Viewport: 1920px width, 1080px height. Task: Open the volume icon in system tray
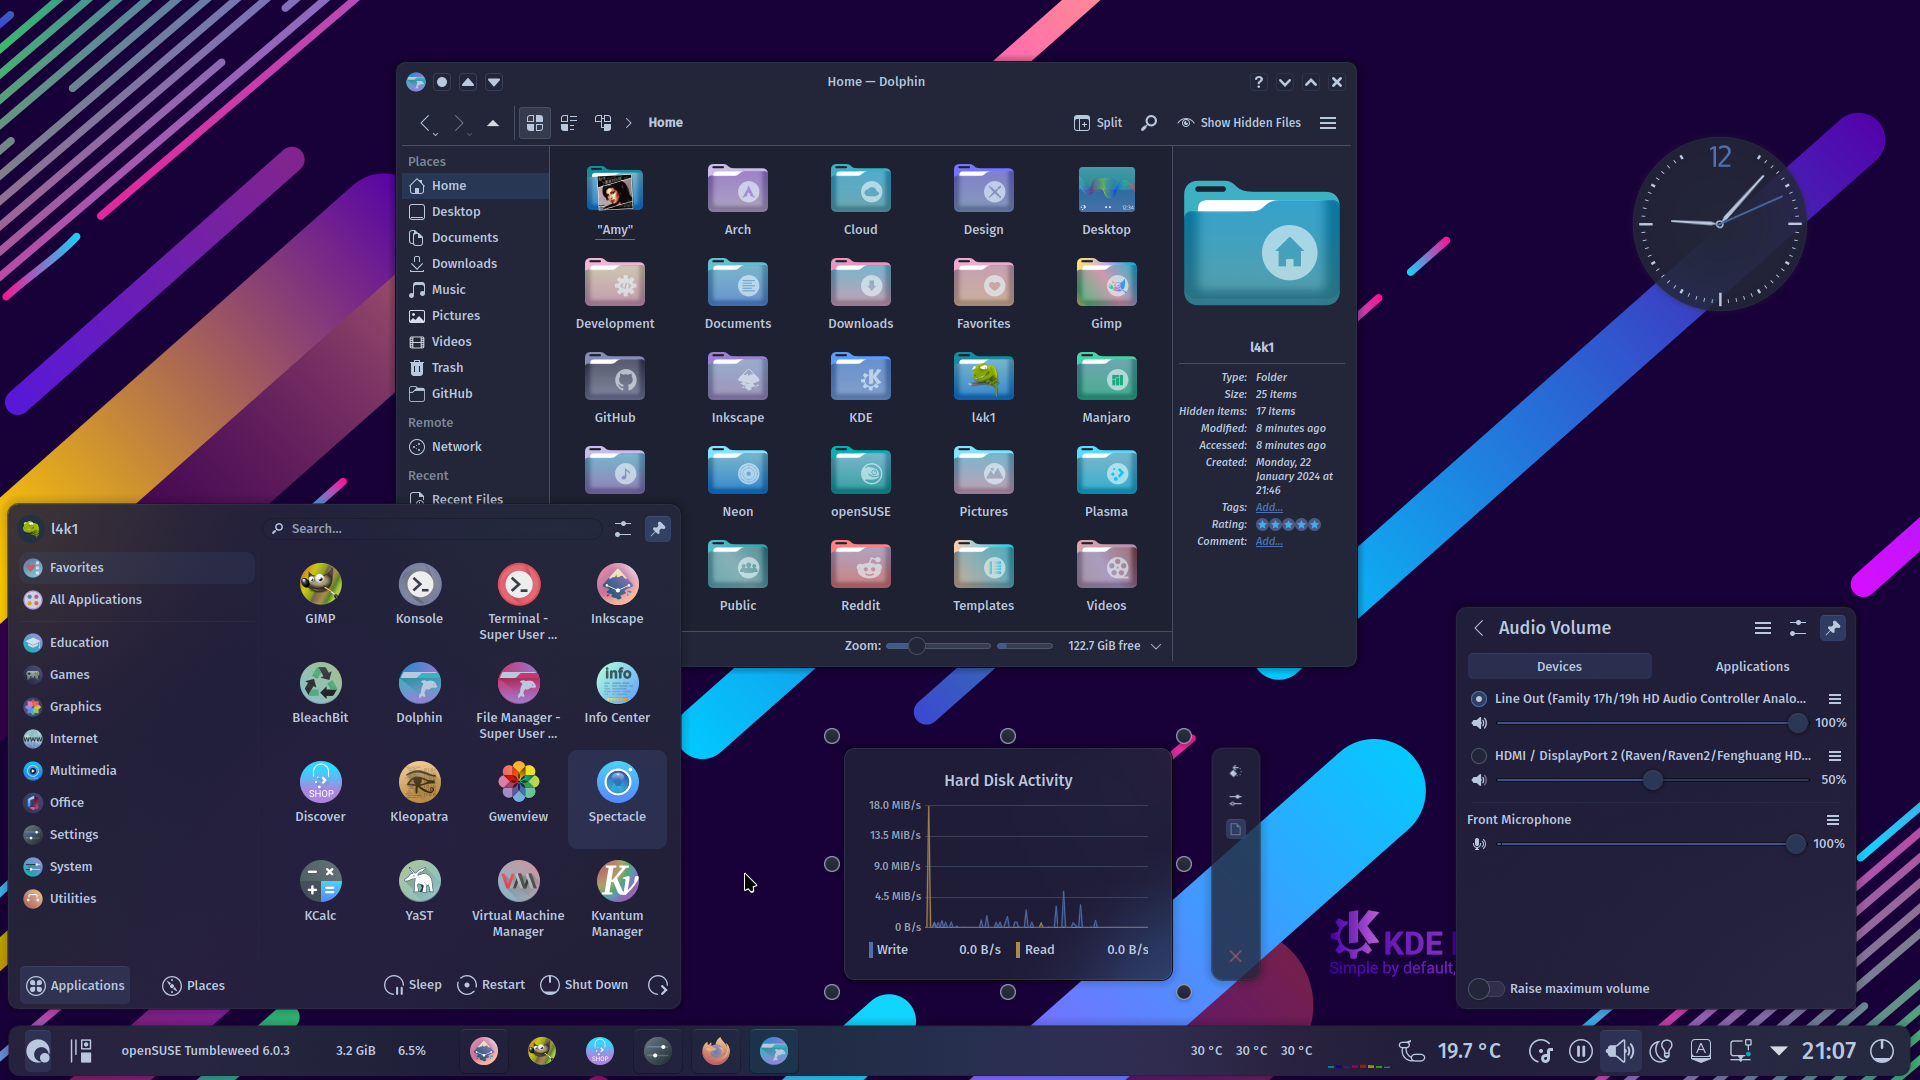tap(1619, 1051)
